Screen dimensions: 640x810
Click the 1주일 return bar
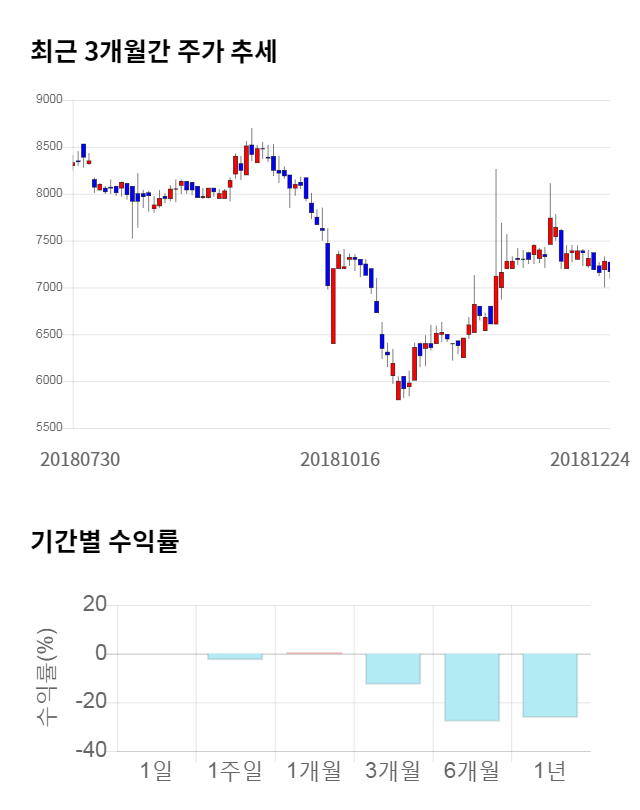235,657
